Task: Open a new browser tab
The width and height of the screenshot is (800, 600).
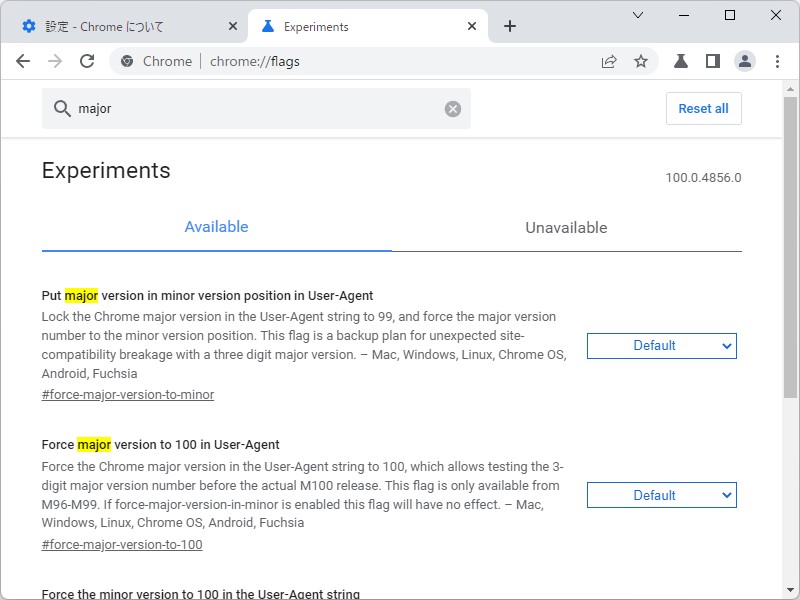Action: [x=510, y=26]
